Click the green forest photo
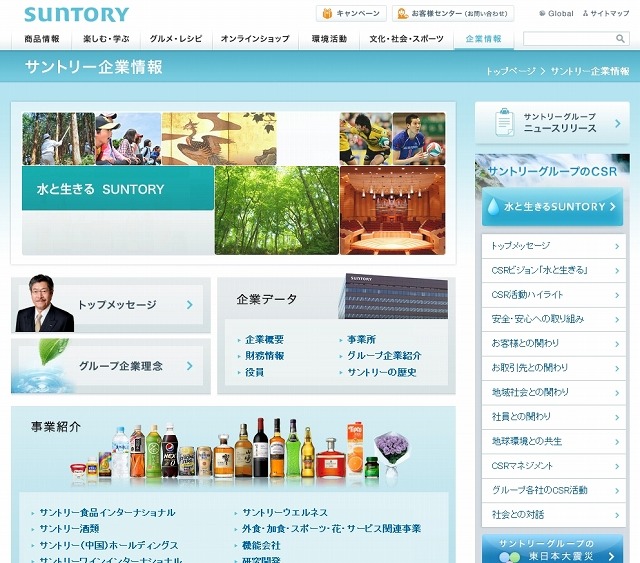 (x=277, y=210)
